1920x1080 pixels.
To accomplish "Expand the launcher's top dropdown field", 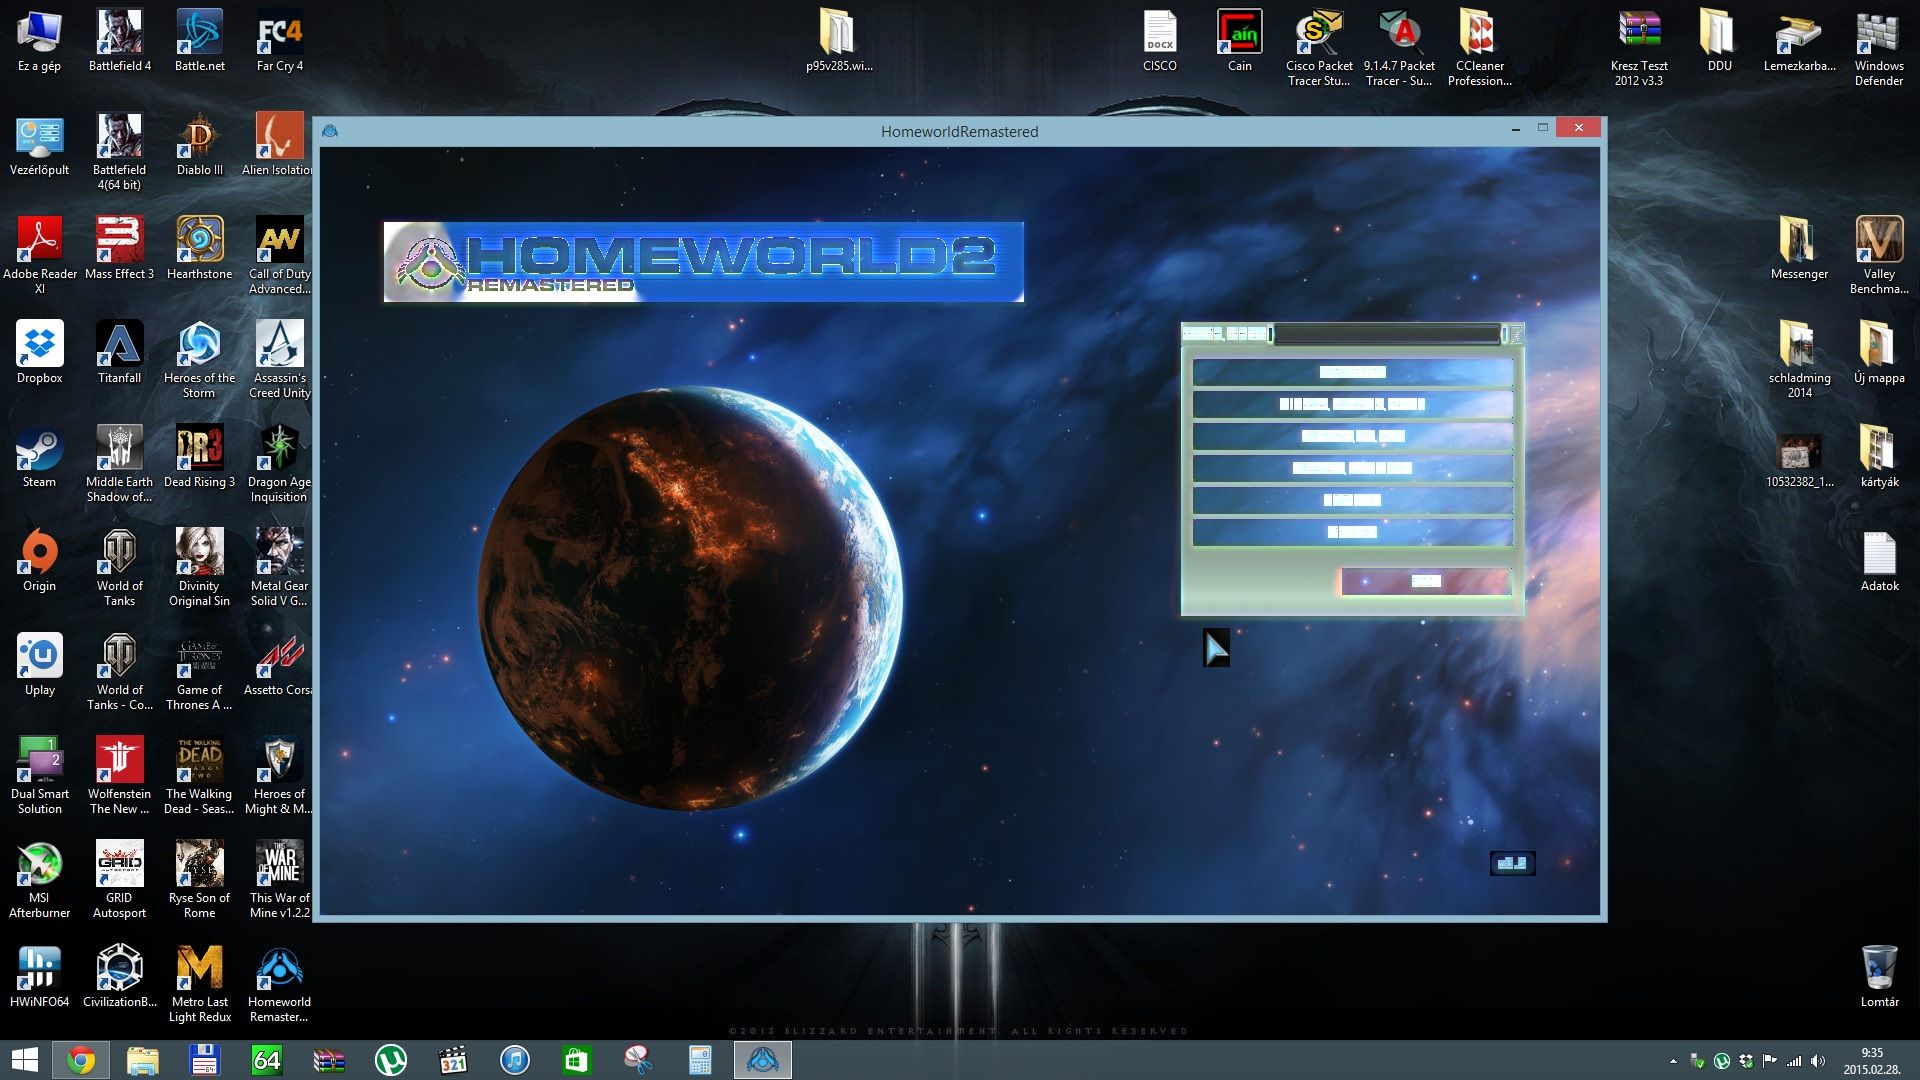I will (x=1388, y=334).
